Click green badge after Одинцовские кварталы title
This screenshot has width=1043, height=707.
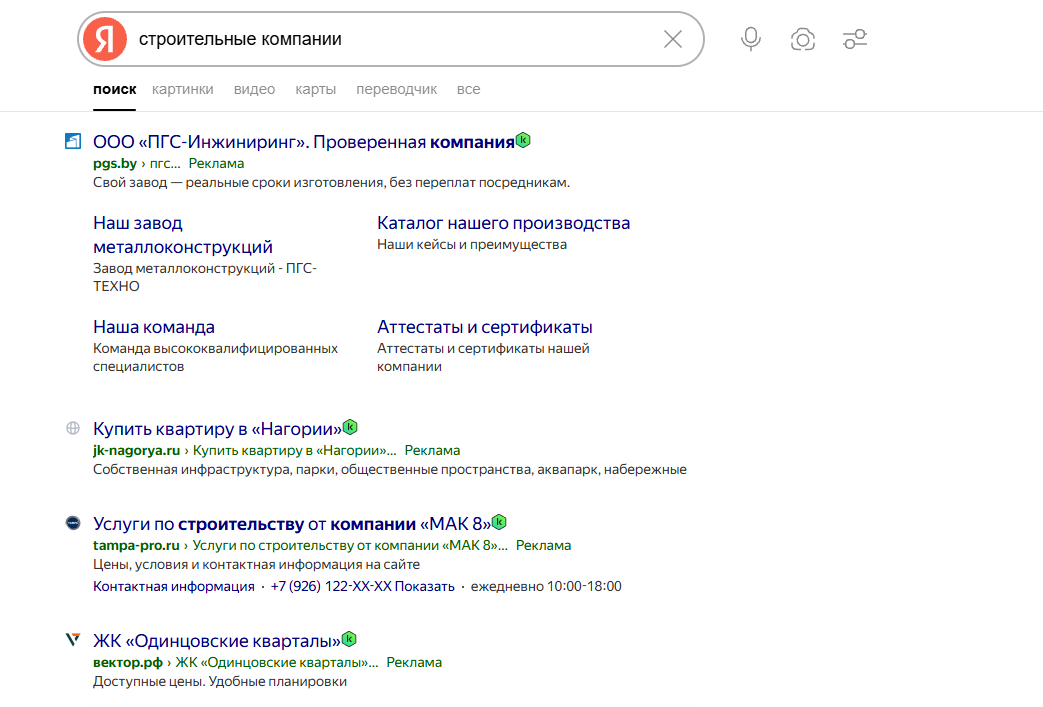click(x=349, y=639)
